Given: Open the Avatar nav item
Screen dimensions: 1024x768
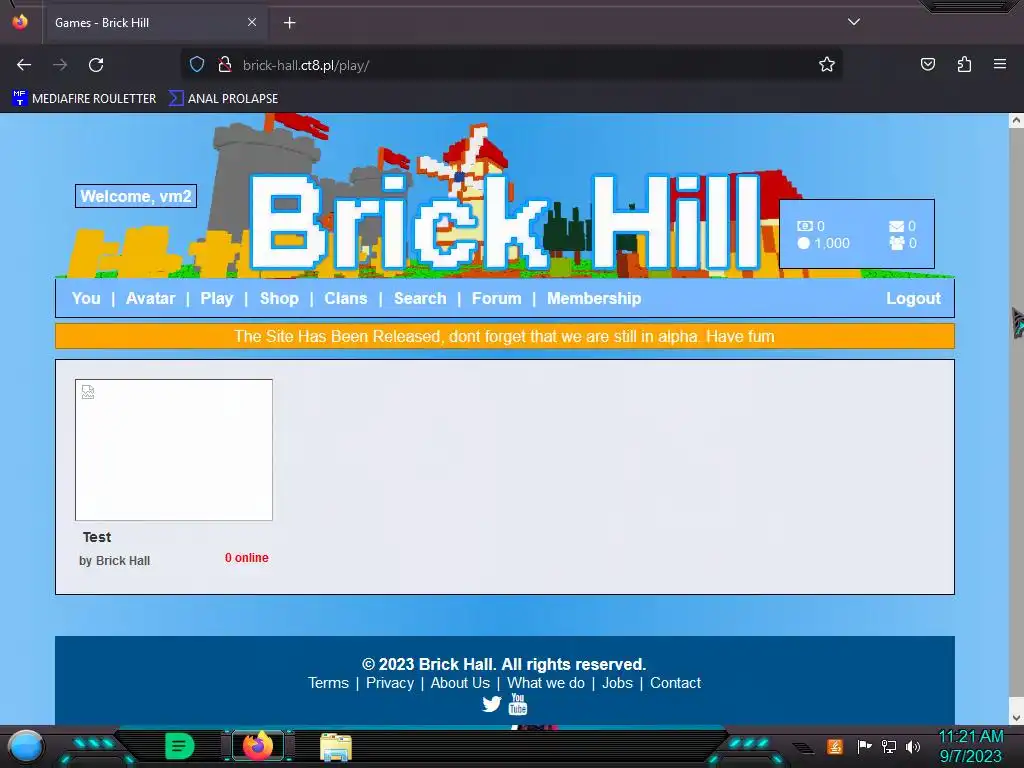Looking at the screenshot, I should click(151, 298).
